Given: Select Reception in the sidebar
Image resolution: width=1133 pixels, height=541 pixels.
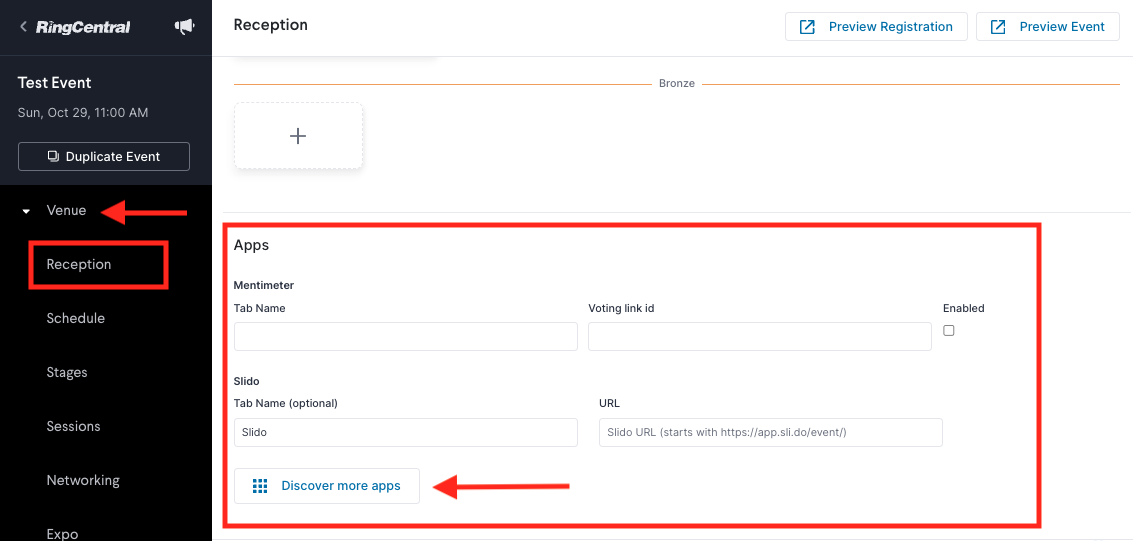Looking at the screenshot, I should coord(79,264).
